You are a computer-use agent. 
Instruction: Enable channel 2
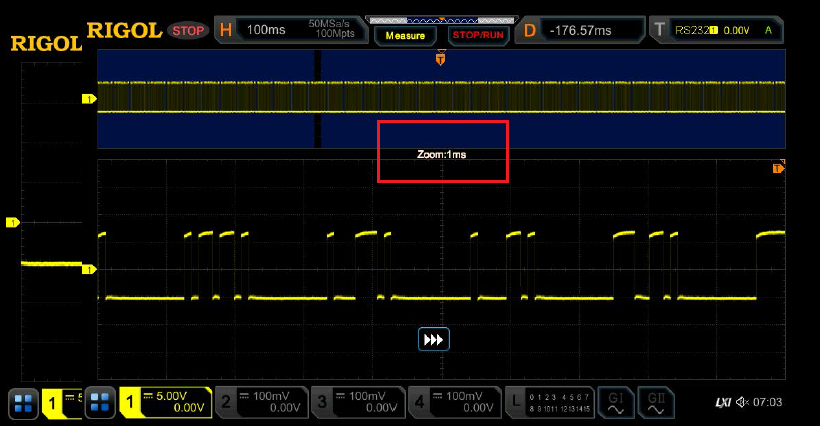261,403
